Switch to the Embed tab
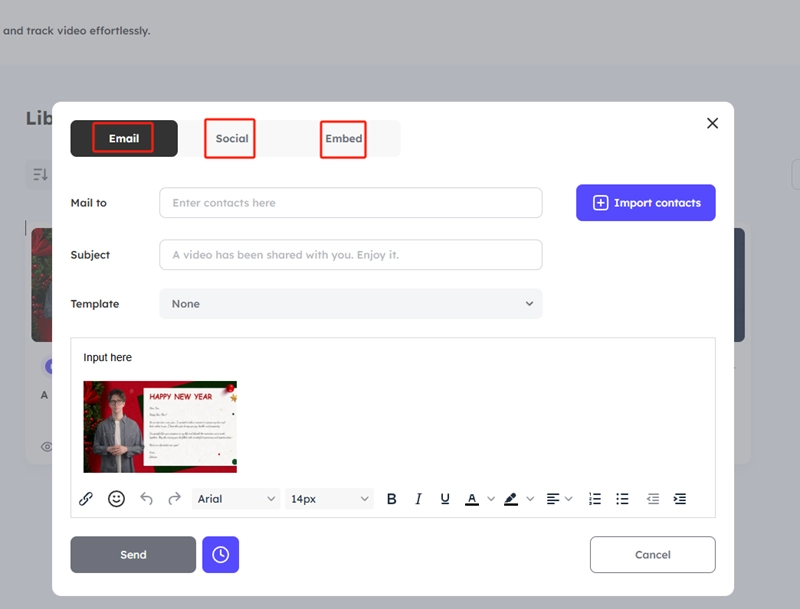This screenshot has height=609, width=800. (343, 139)
